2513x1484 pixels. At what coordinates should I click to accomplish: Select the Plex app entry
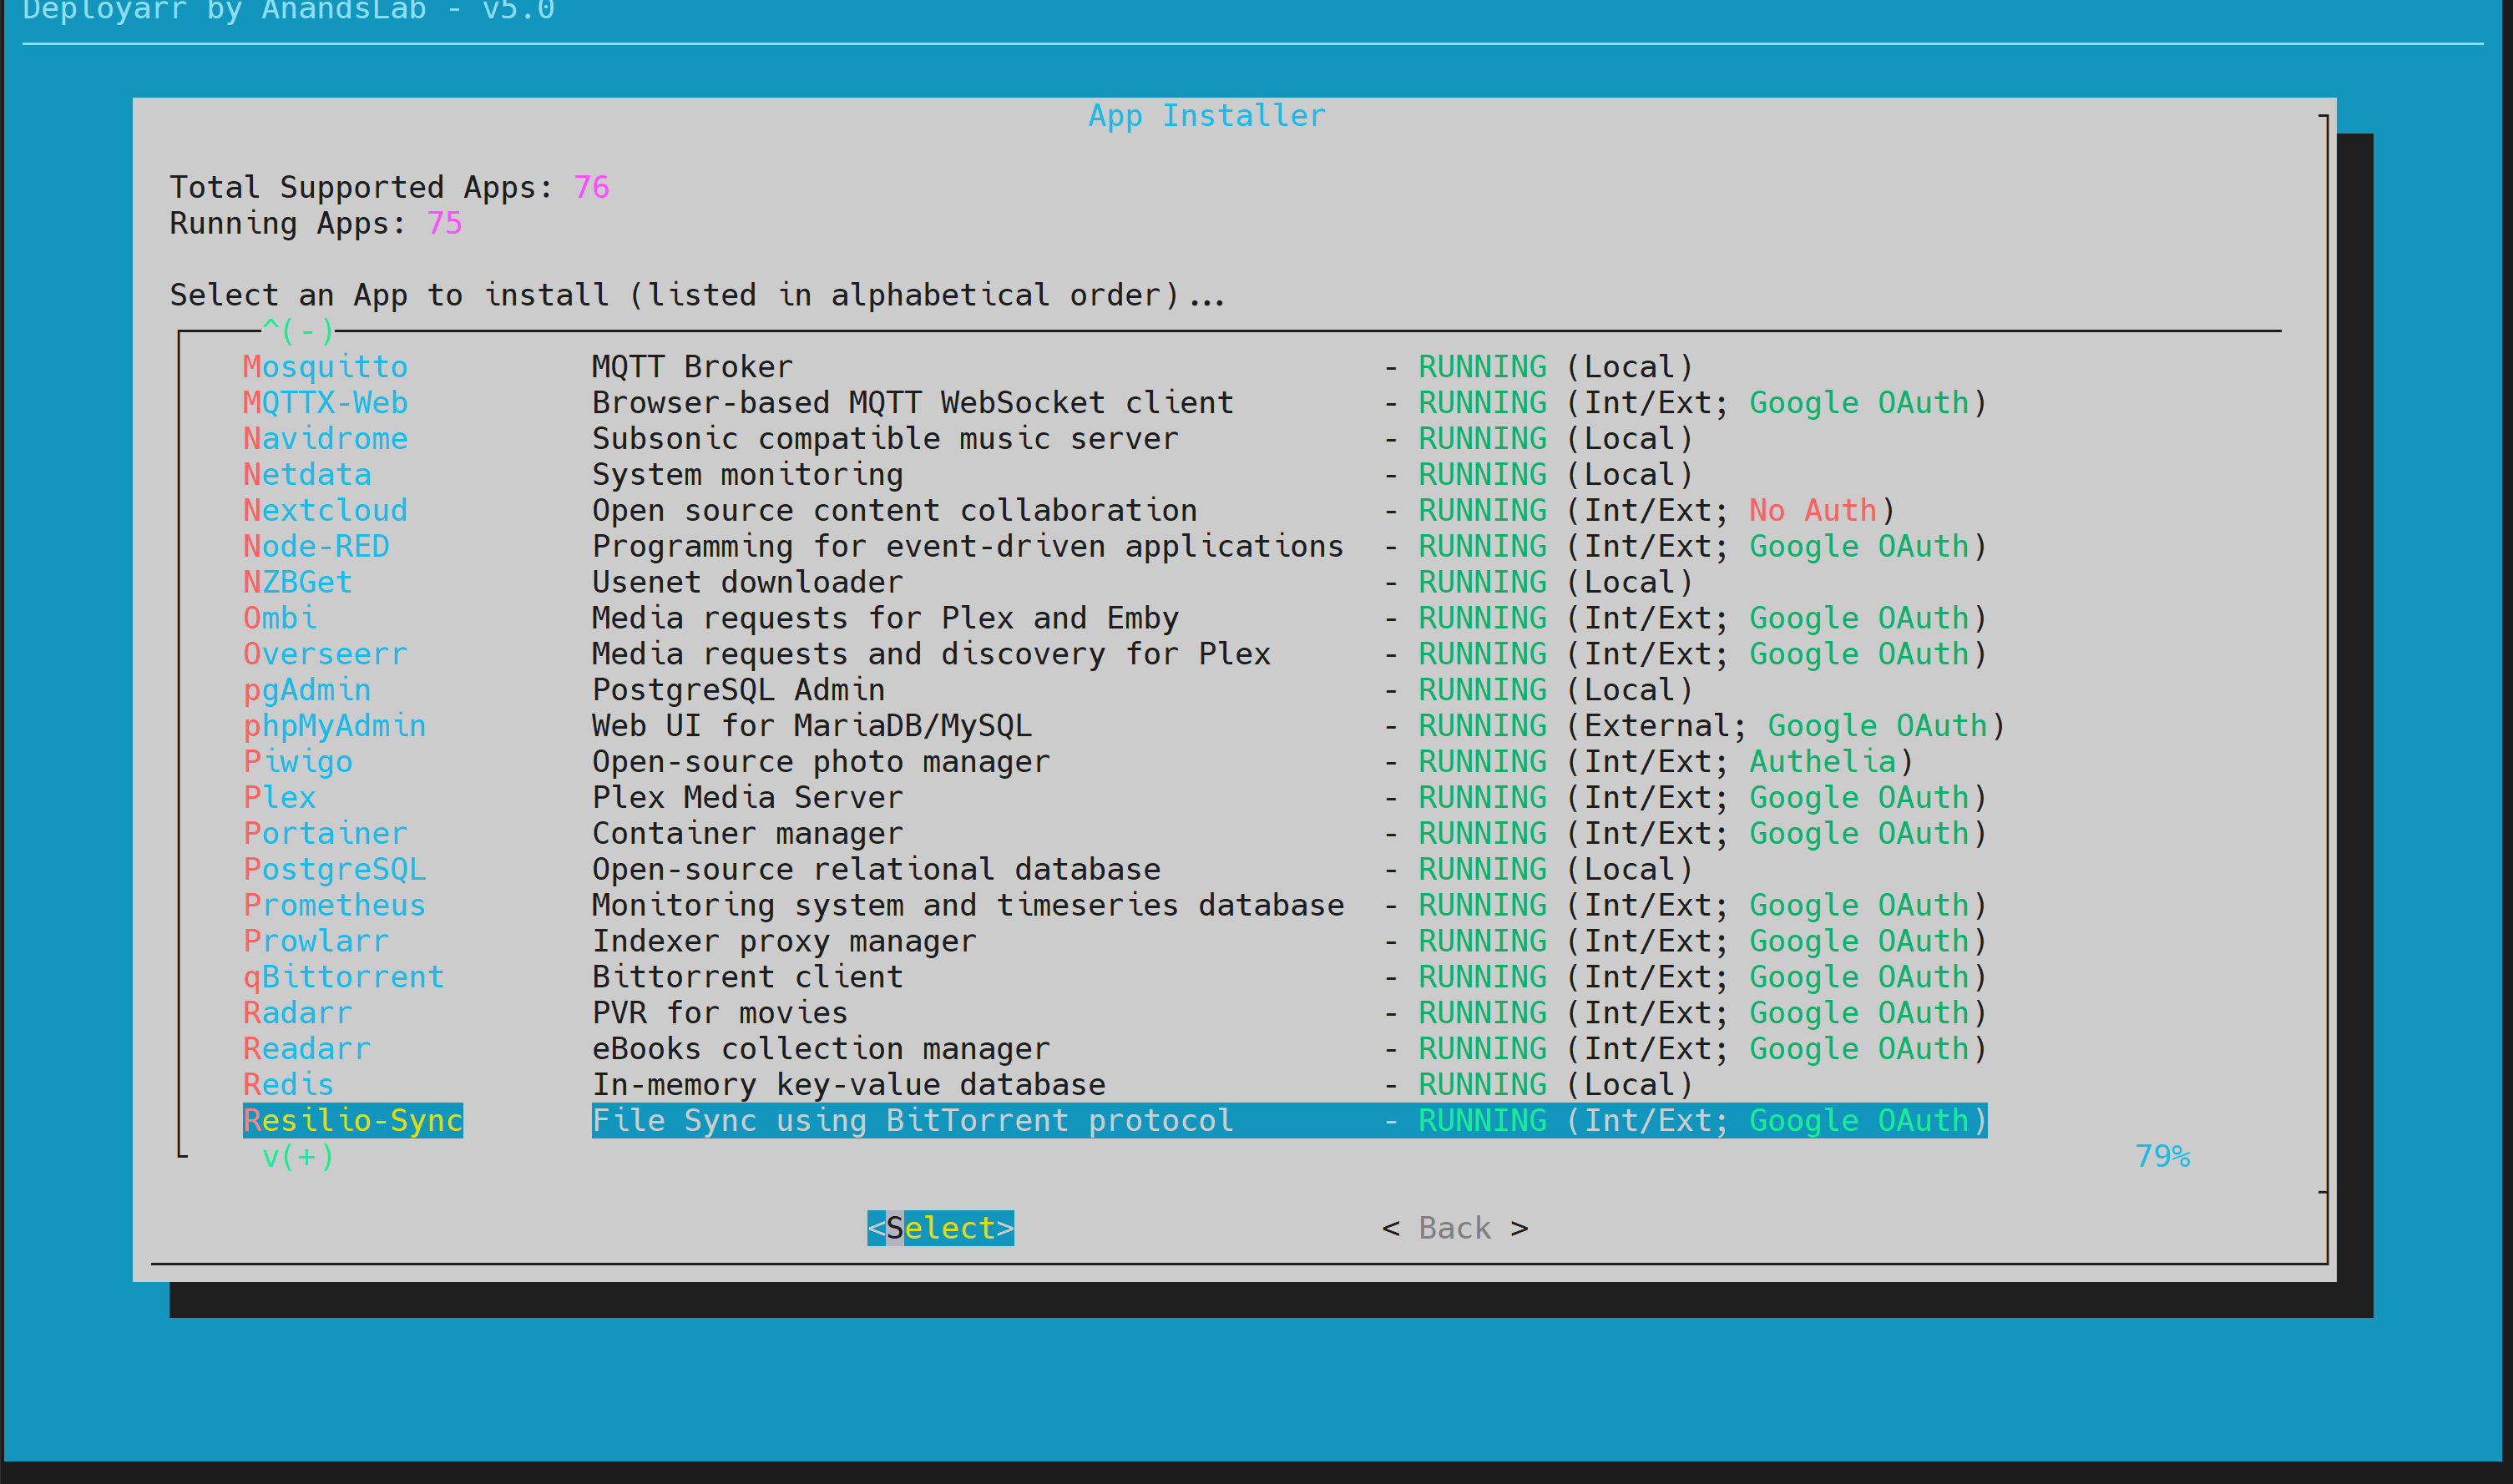[279, 797]
